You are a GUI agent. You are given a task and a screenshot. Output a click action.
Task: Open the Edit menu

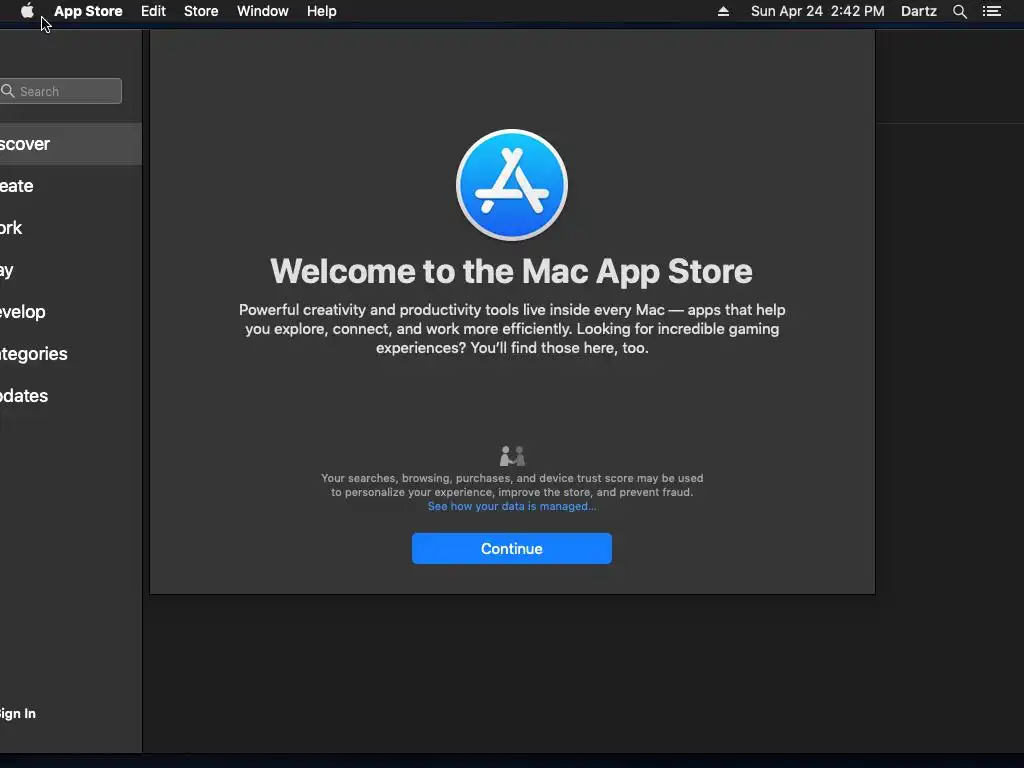[x=153, y=11]
